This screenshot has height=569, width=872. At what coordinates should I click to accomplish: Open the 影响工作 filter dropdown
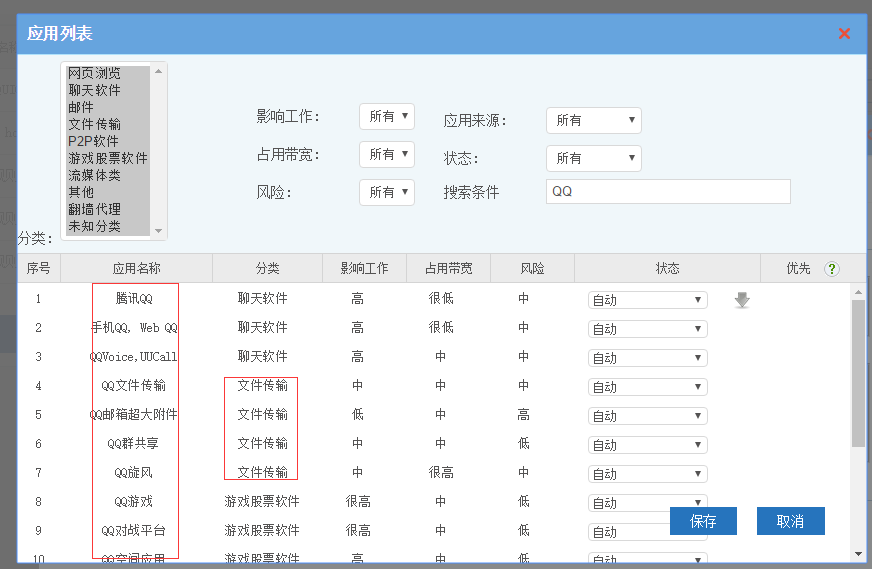click(386, 117)
